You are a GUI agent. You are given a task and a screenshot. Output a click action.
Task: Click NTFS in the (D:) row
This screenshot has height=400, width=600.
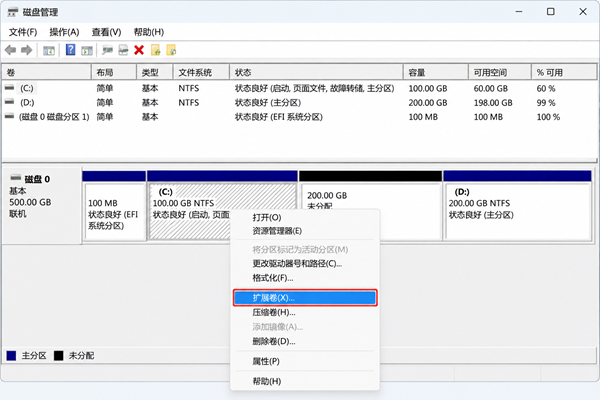click(x=189, y=103)
